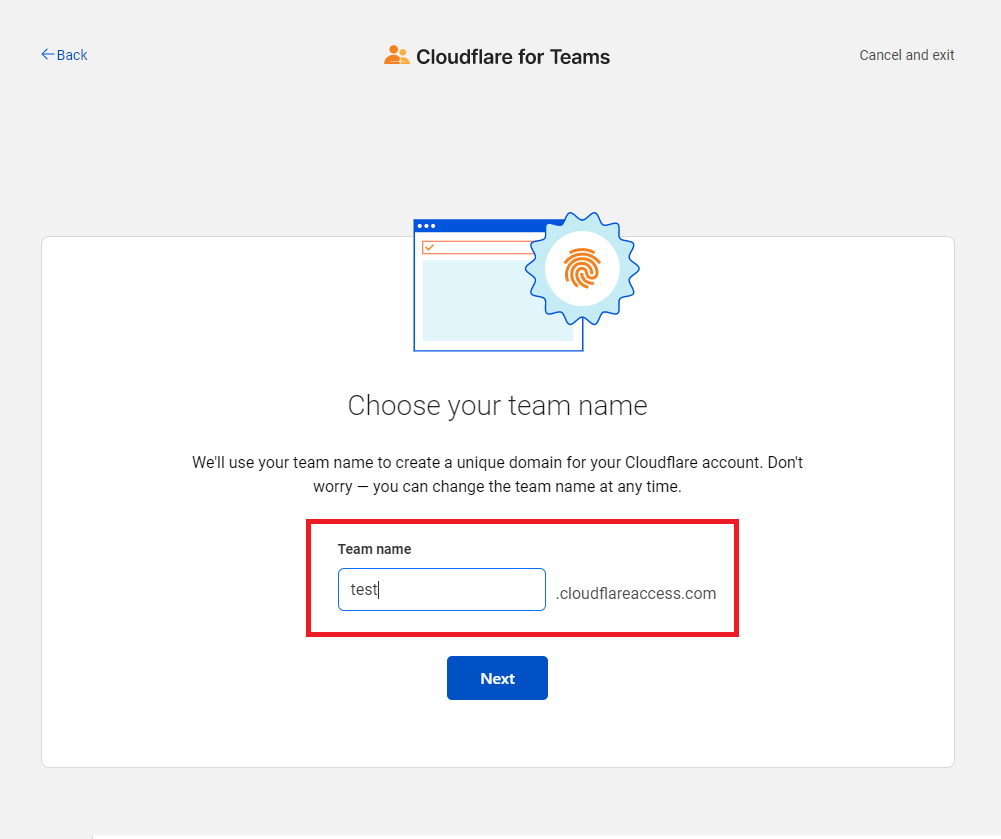Screen dimensions: 1001x839
Task: Click the .cloudflareaccess.com domain suffix
Action: 636,593
